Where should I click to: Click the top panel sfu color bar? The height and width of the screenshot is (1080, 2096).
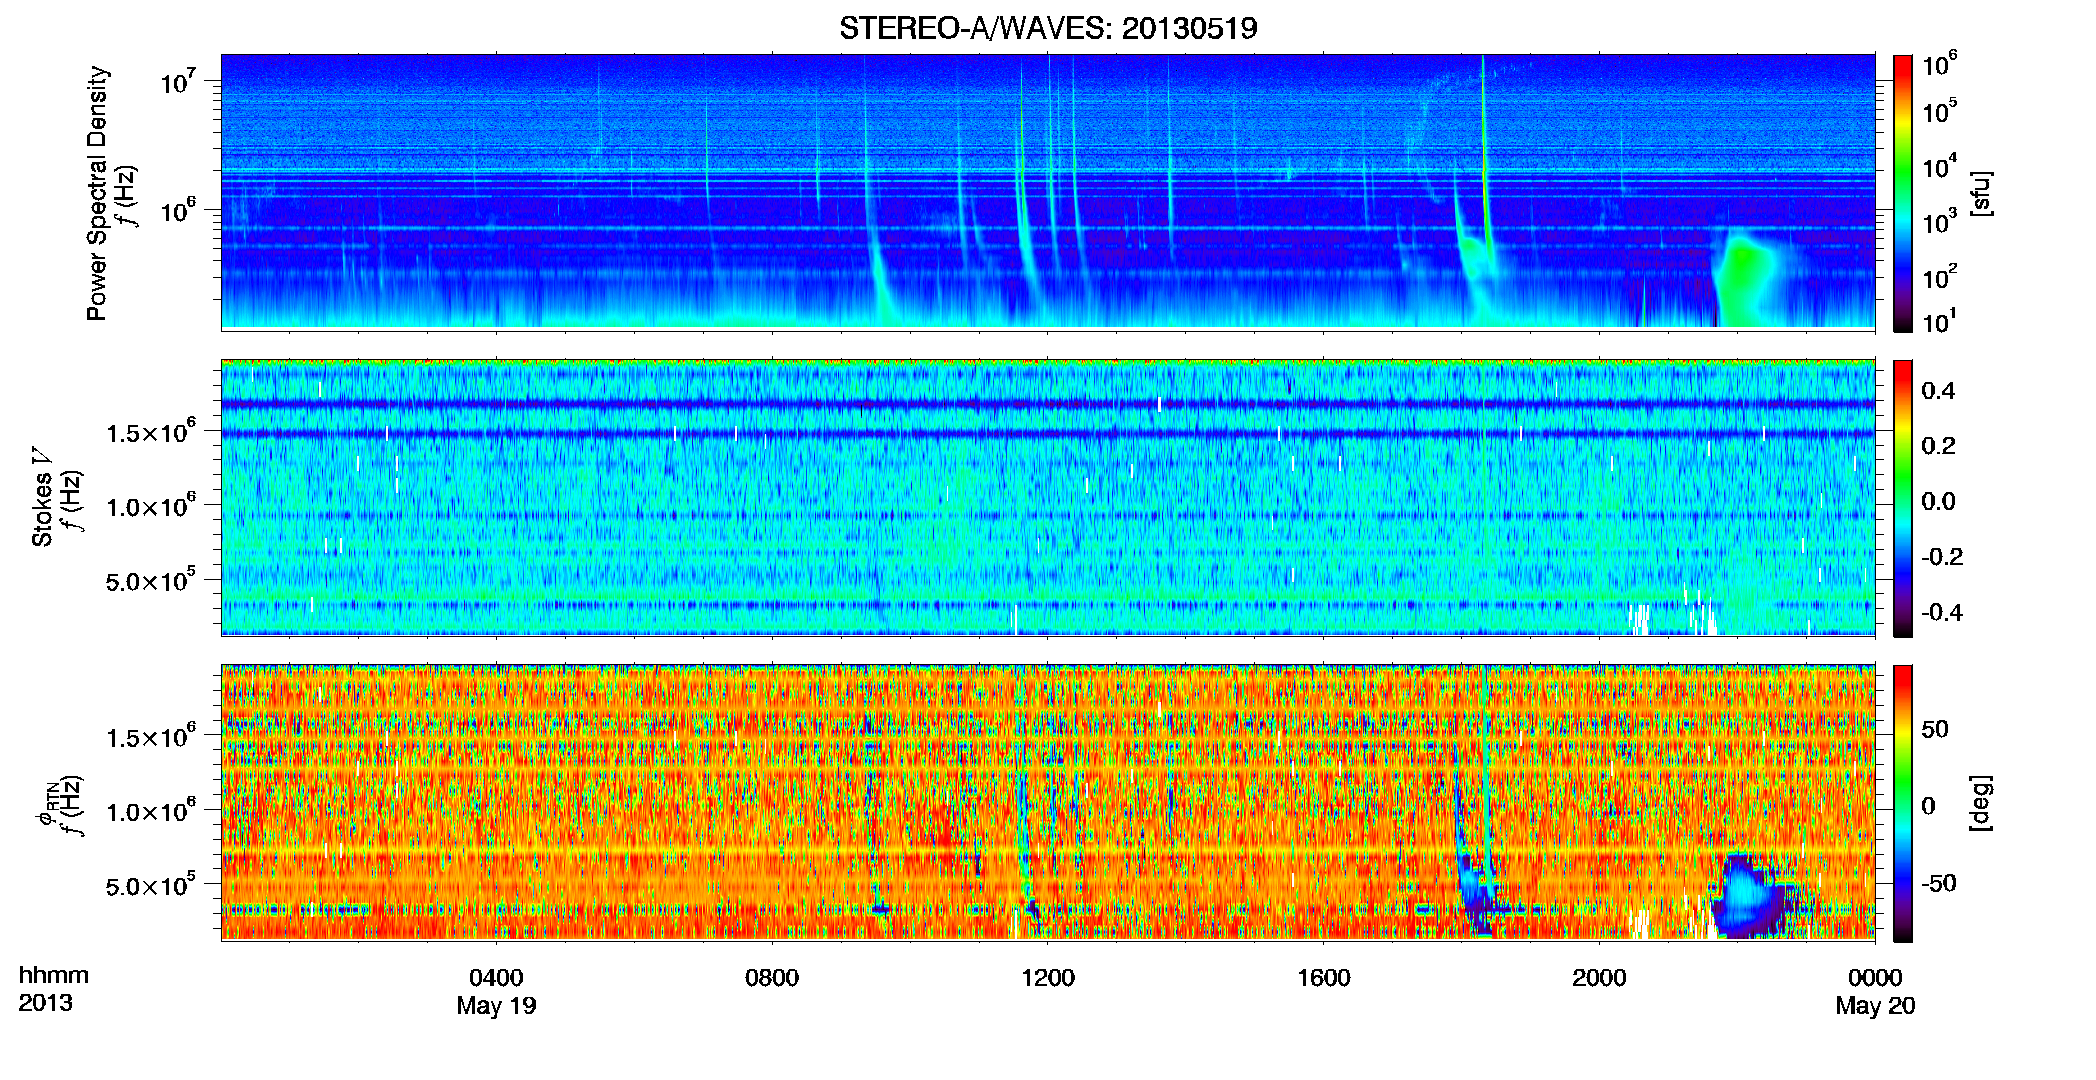point(1903,193)
